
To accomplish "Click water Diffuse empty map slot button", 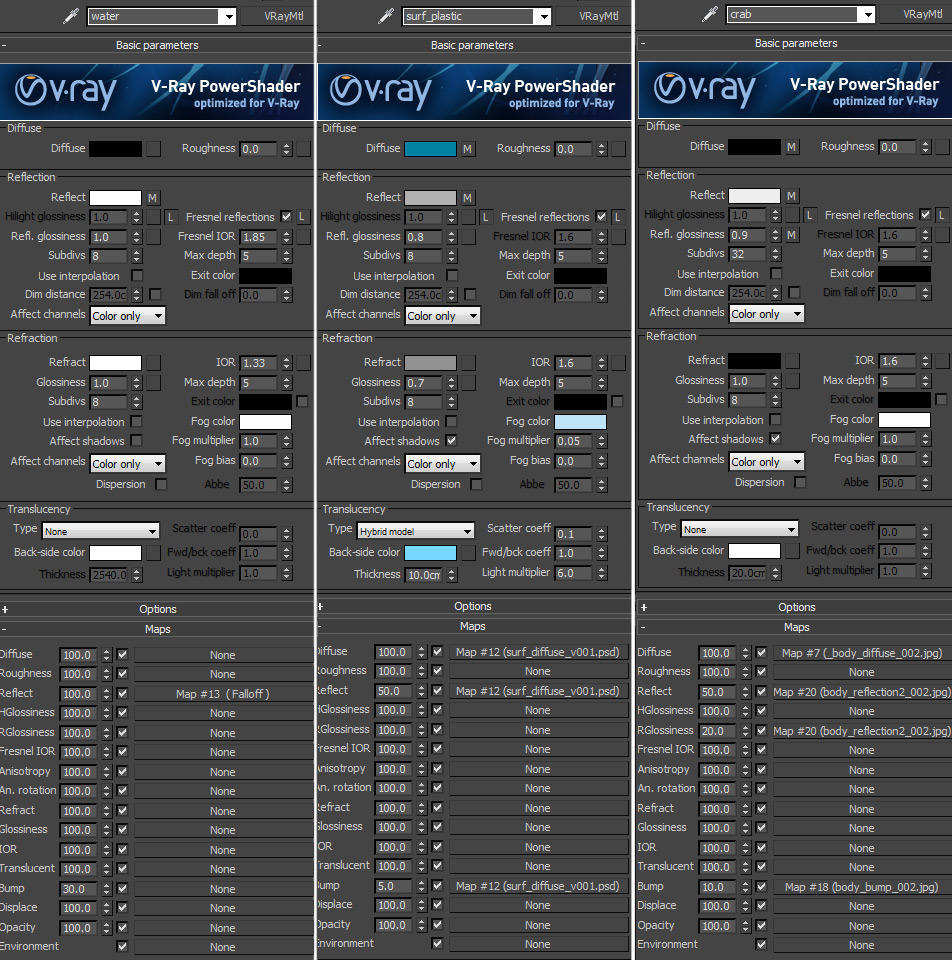I will pos(154,149).
